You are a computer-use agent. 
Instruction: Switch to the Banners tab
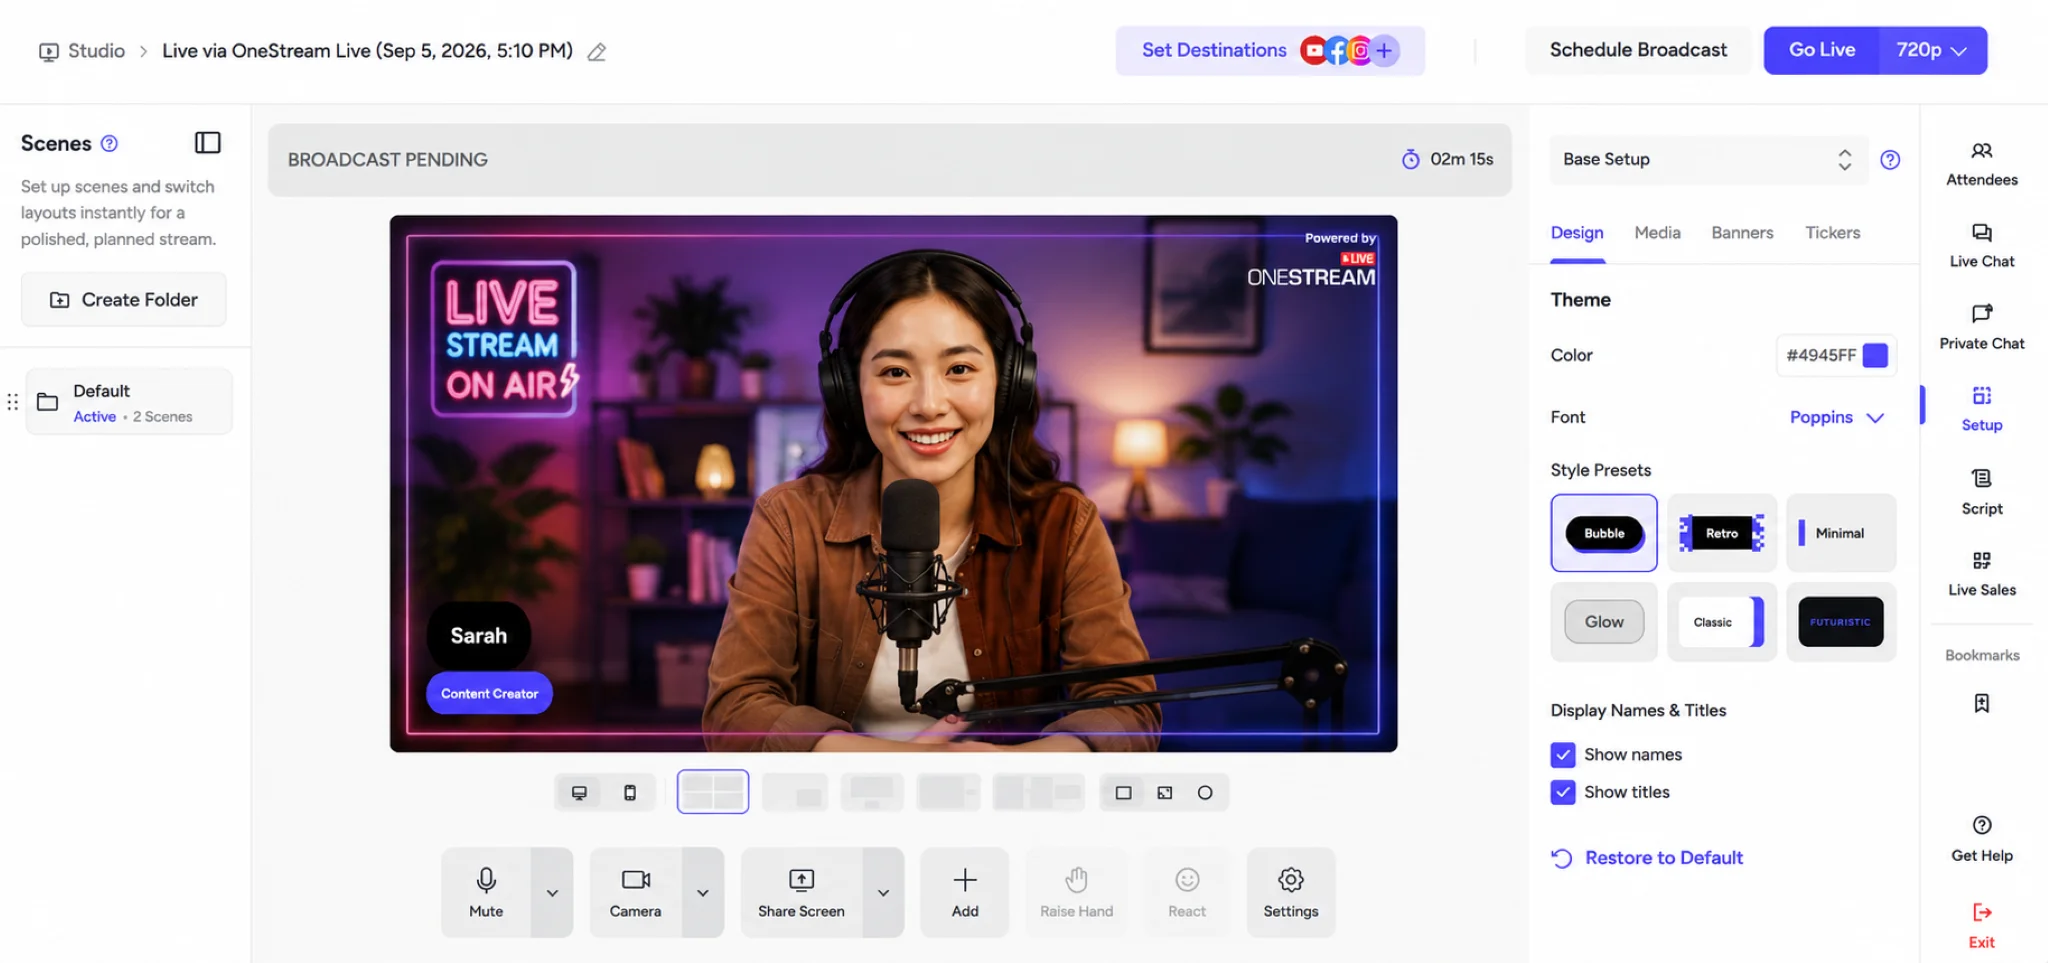(1742, 233)
